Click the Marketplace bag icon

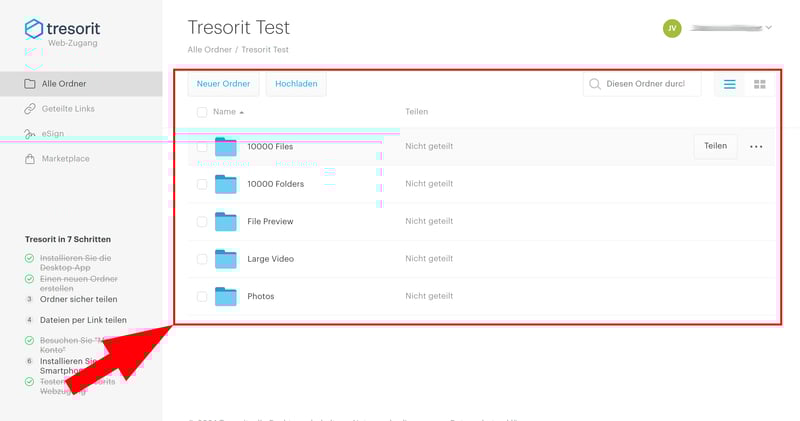tap(30, 159)
